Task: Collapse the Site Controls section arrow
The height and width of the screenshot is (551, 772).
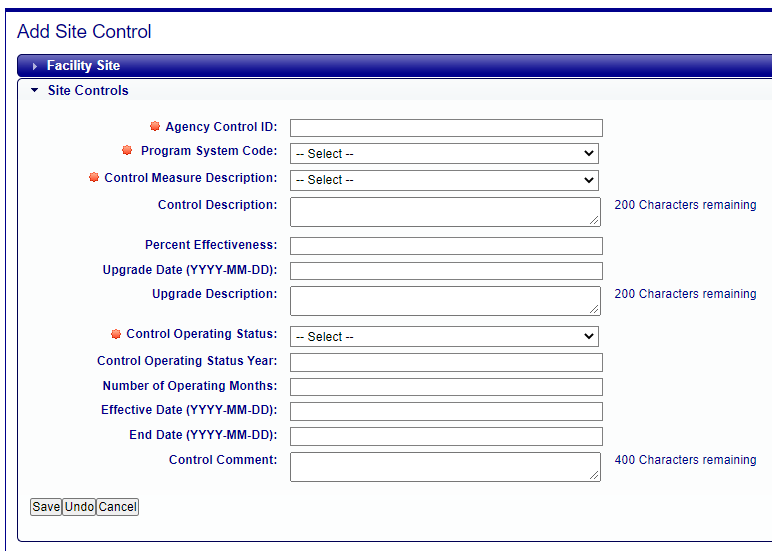Action: pyautogui.click(x=34, y=90)
